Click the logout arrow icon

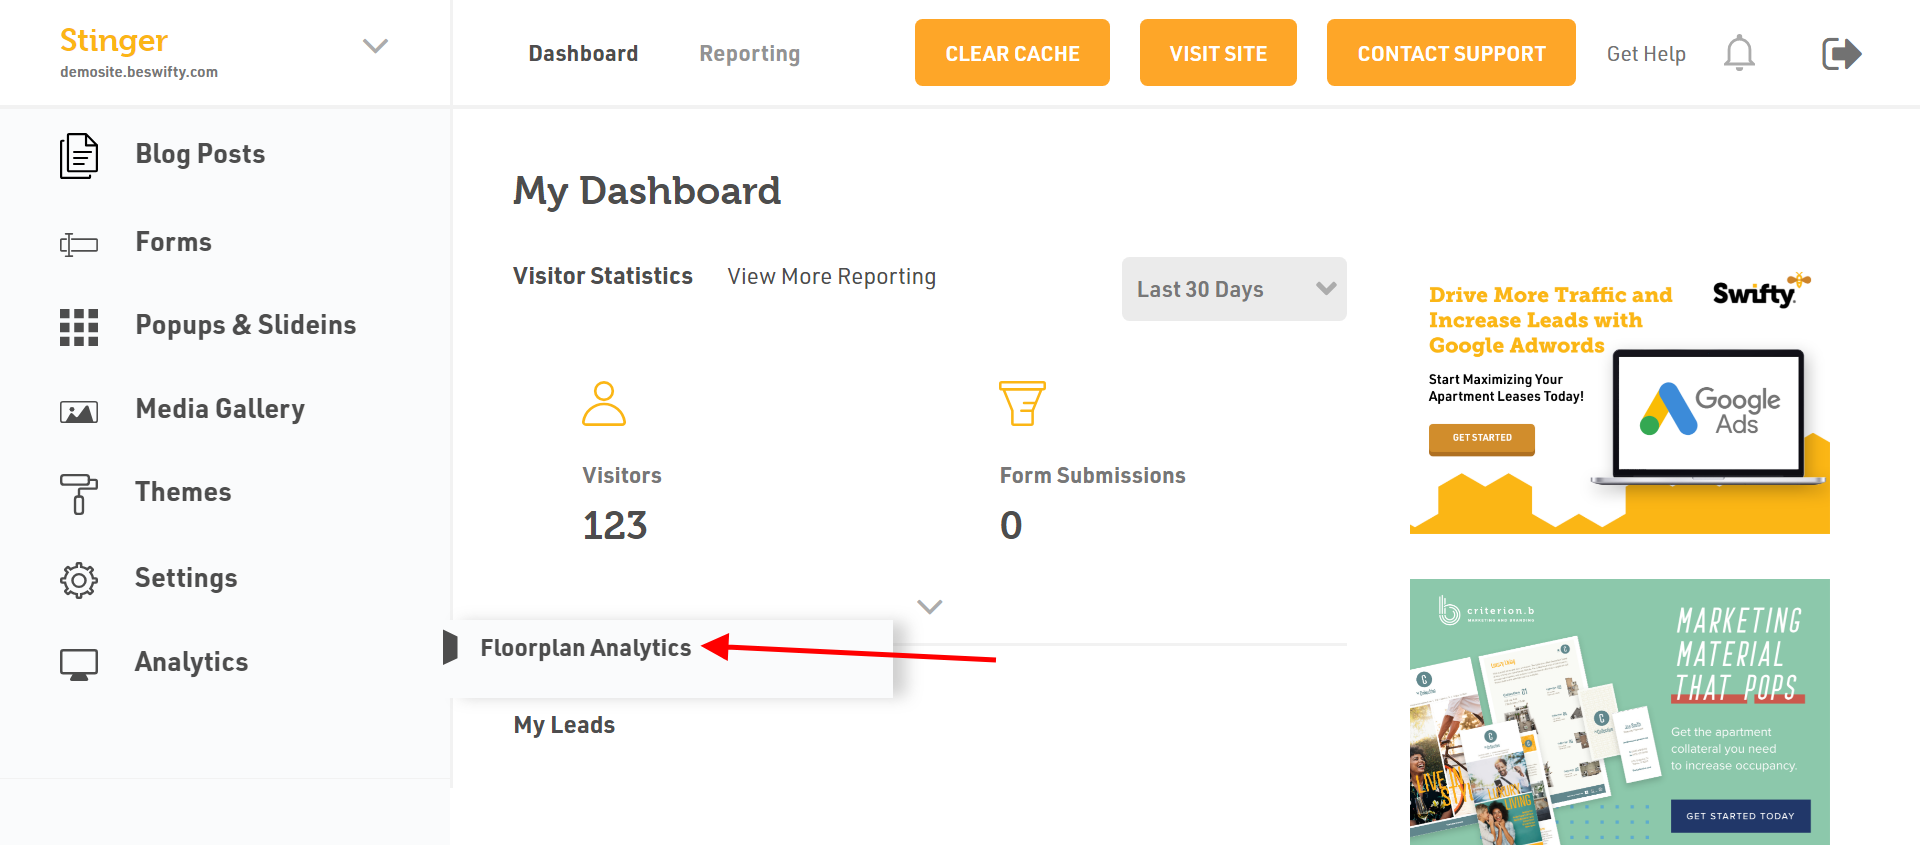(x=1841, y=53)
